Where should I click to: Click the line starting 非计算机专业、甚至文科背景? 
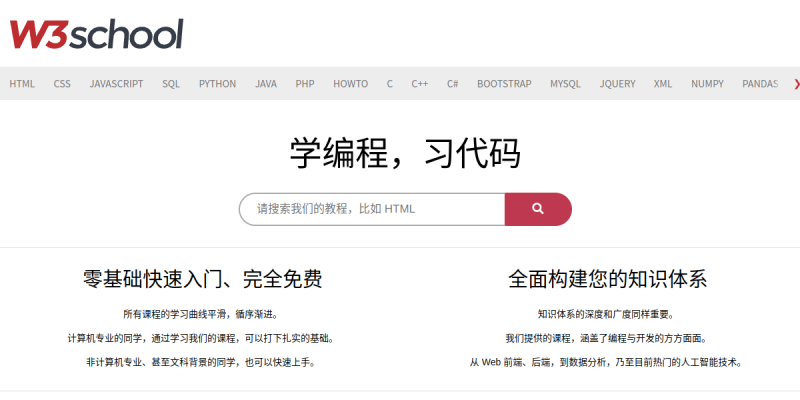click(202, 363)
